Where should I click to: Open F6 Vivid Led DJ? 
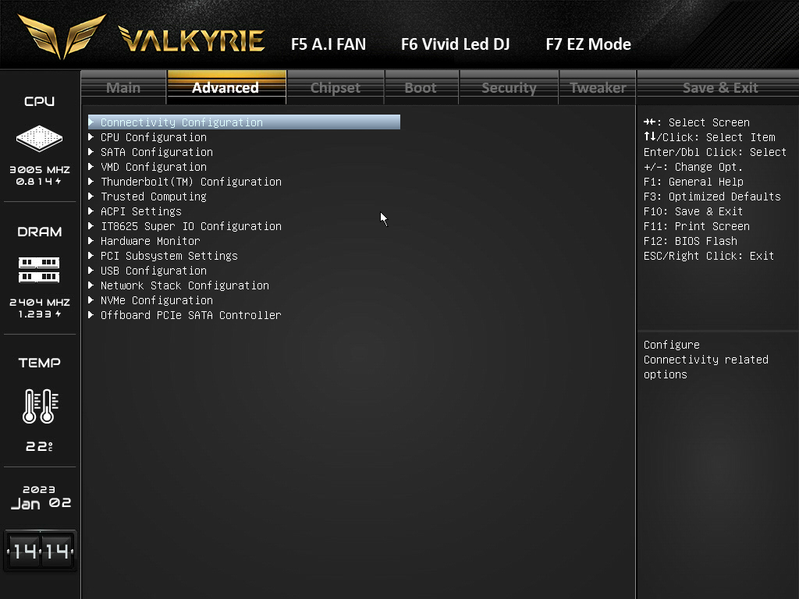pyautogui.click(x=455, y=44)
